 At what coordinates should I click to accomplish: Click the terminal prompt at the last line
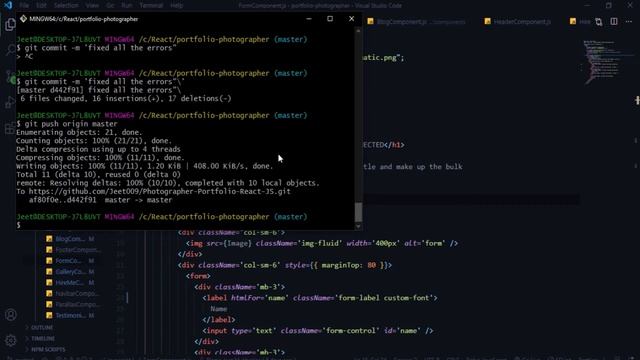pos(18,225)
